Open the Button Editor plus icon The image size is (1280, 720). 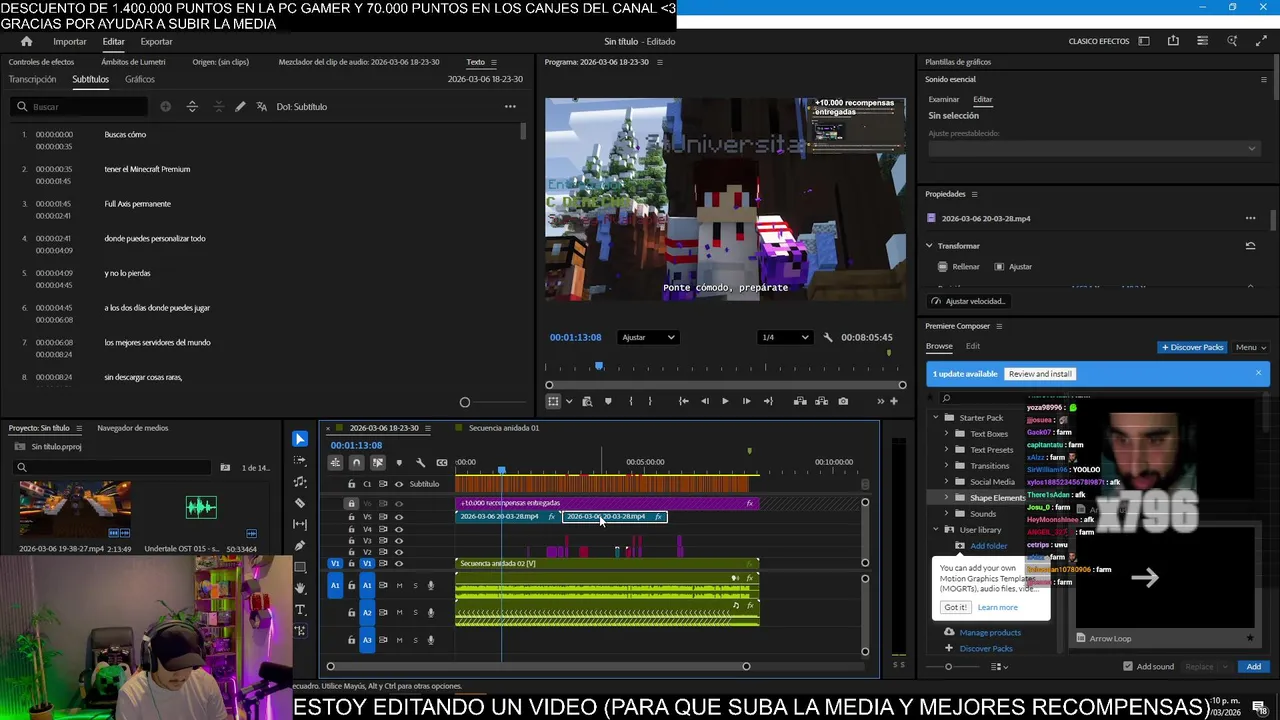pyautogui.click(x=894, y=401)
